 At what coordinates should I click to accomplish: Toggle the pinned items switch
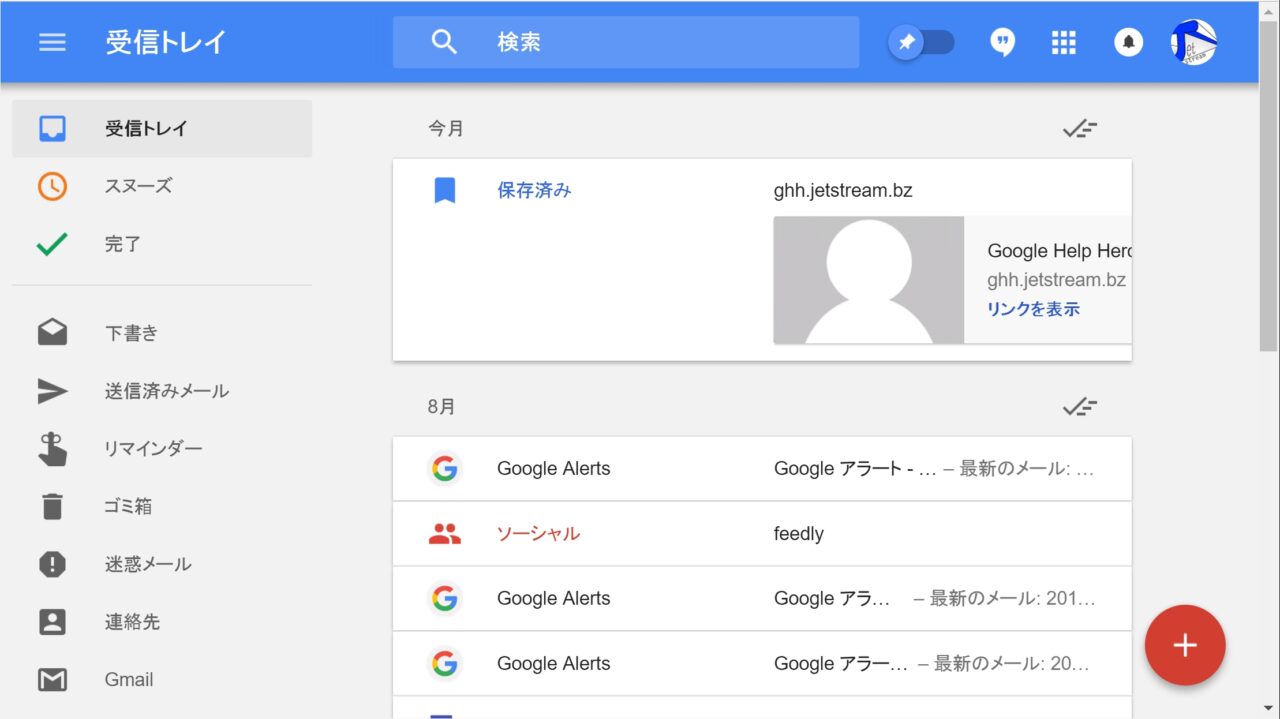coord(921,42)
